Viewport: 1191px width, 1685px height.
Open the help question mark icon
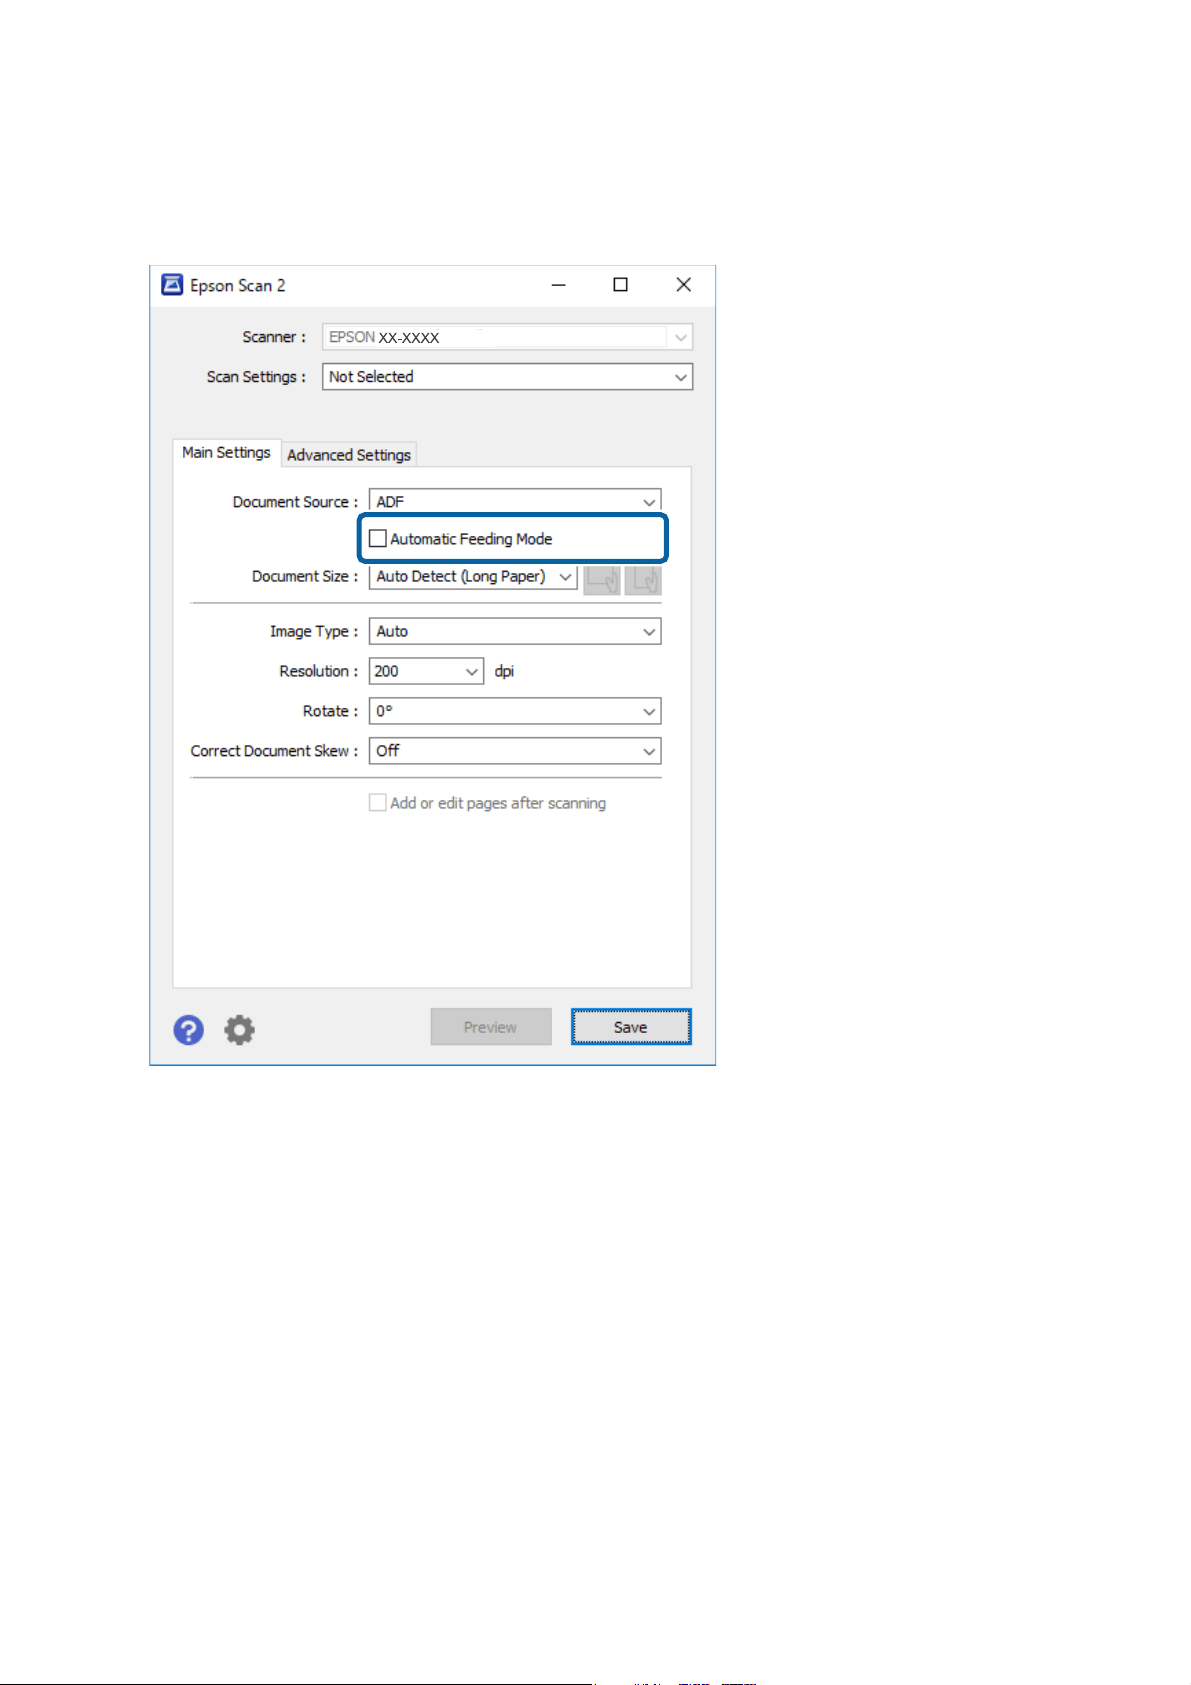pos(188,1030)
